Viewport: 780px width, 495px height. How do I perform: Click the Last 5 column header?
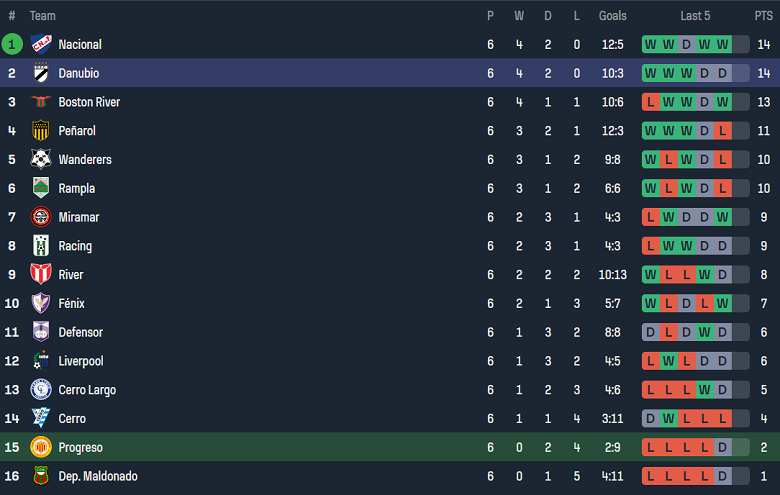pyautogui.click(x=695, y=16)
